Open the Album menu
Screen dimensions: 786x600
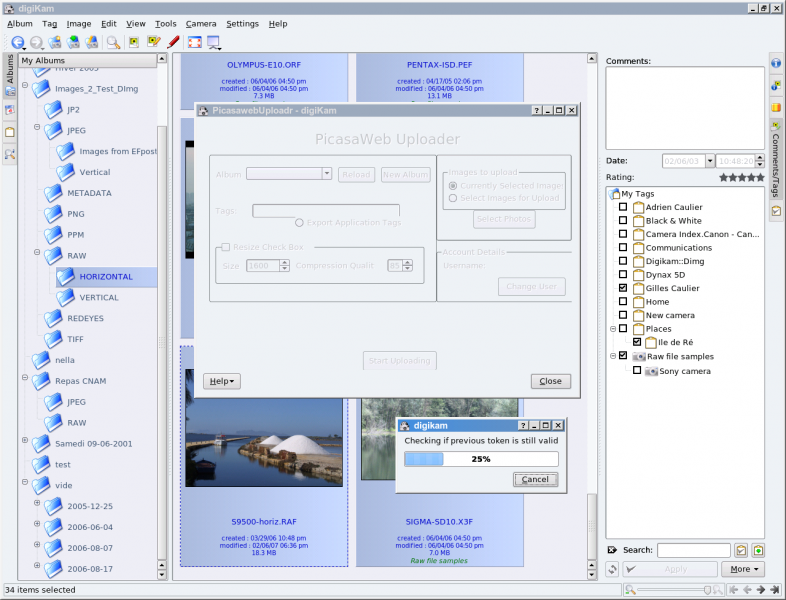pos(20,24)
